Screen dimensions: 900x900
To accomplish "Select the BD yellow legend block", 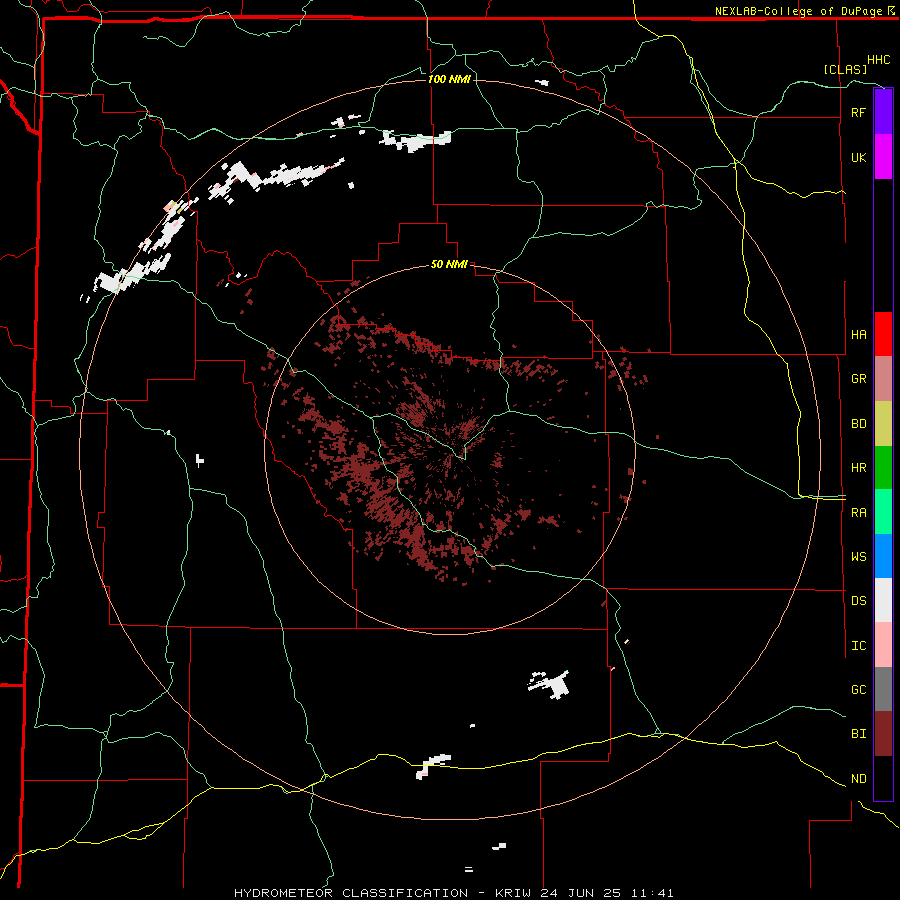I will (x=883, y=424).
